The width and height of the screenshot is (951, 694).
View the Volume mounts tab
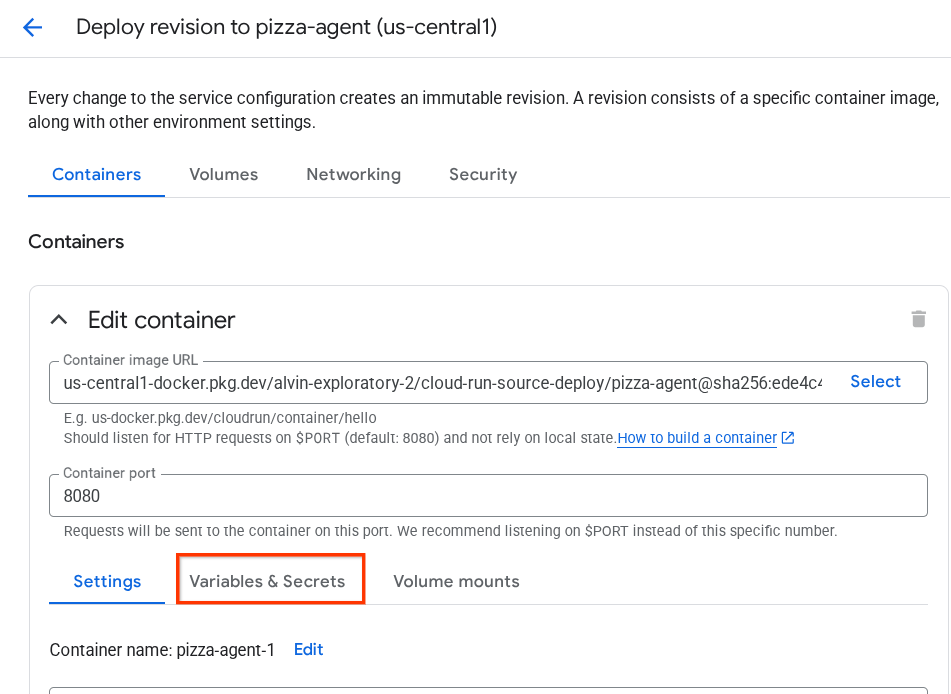pos(456,581)
